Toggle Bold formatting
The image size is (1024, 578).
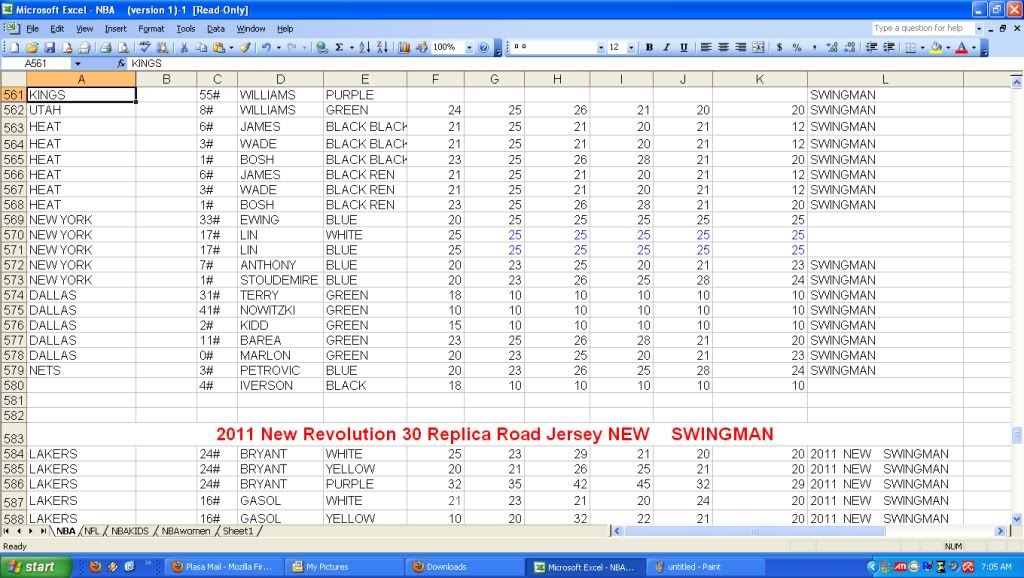(x=649, y=48)
